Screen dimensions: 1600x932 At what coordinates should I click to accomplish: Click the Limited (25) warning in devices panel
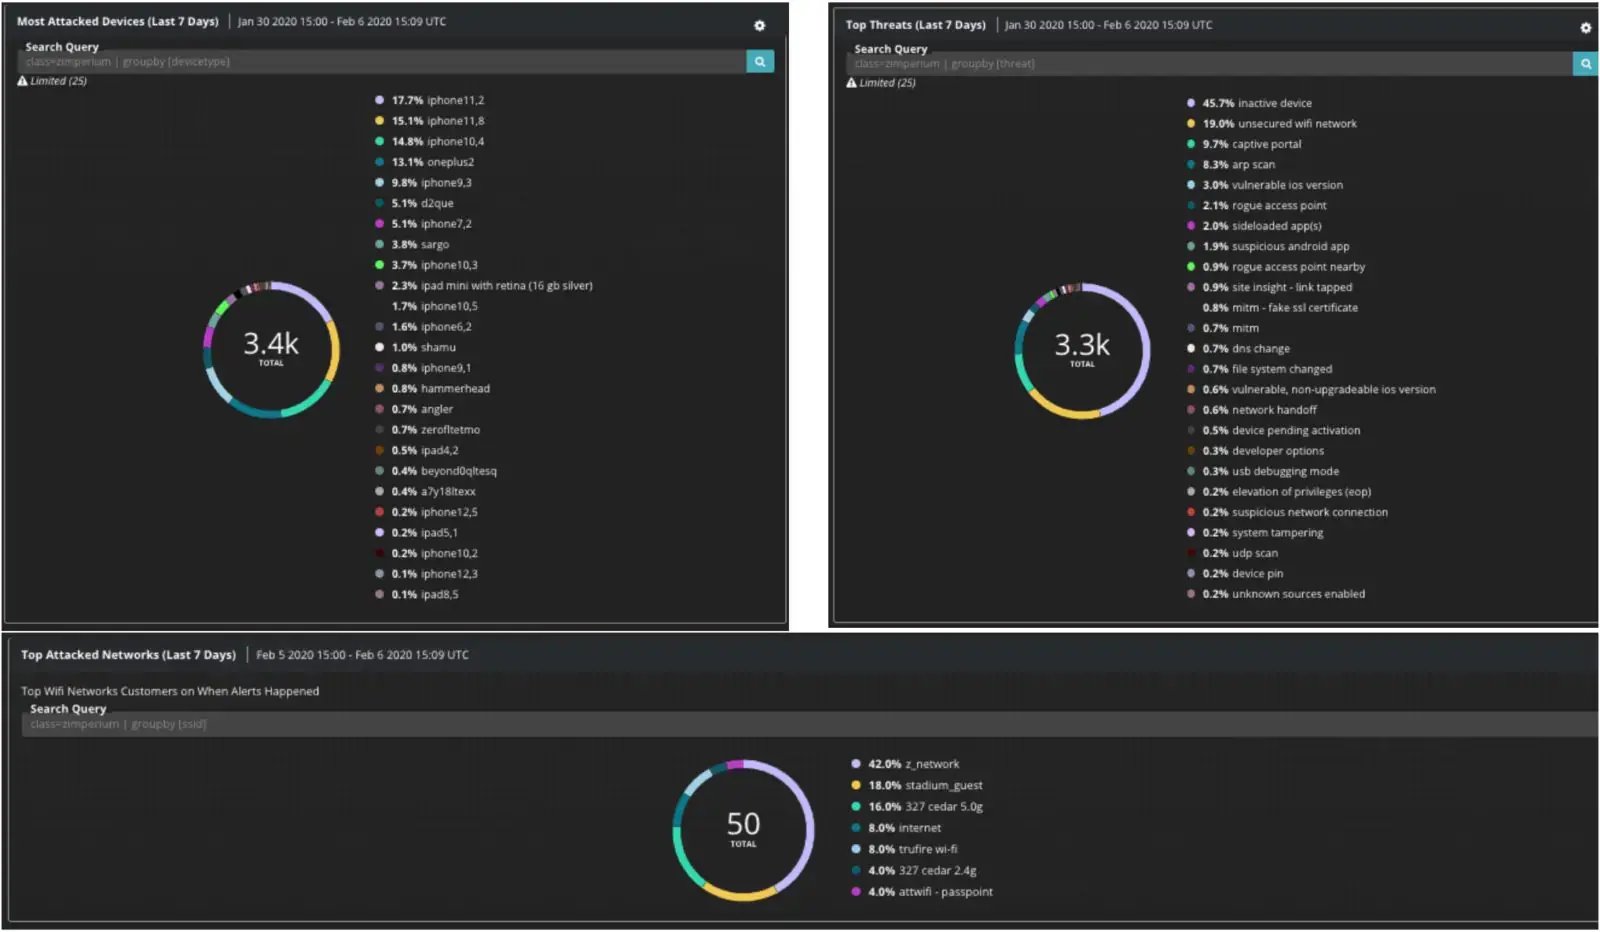coord(53,81)
